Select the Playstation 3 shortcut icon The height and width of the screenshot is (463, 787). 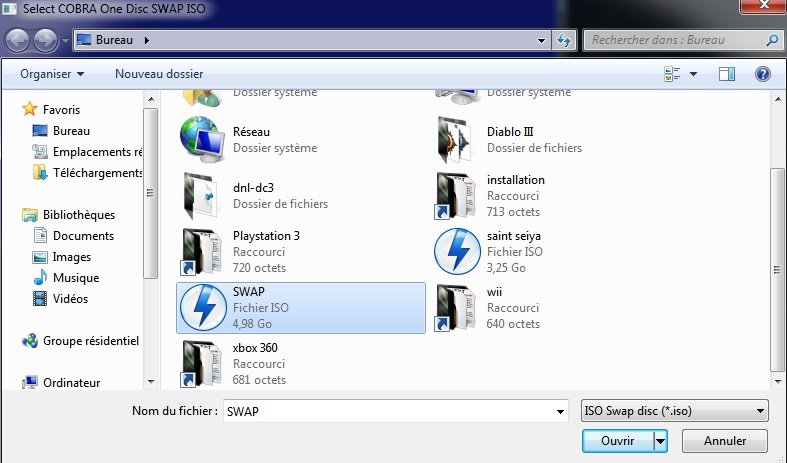pyautogui.click(x=203, y=251)
